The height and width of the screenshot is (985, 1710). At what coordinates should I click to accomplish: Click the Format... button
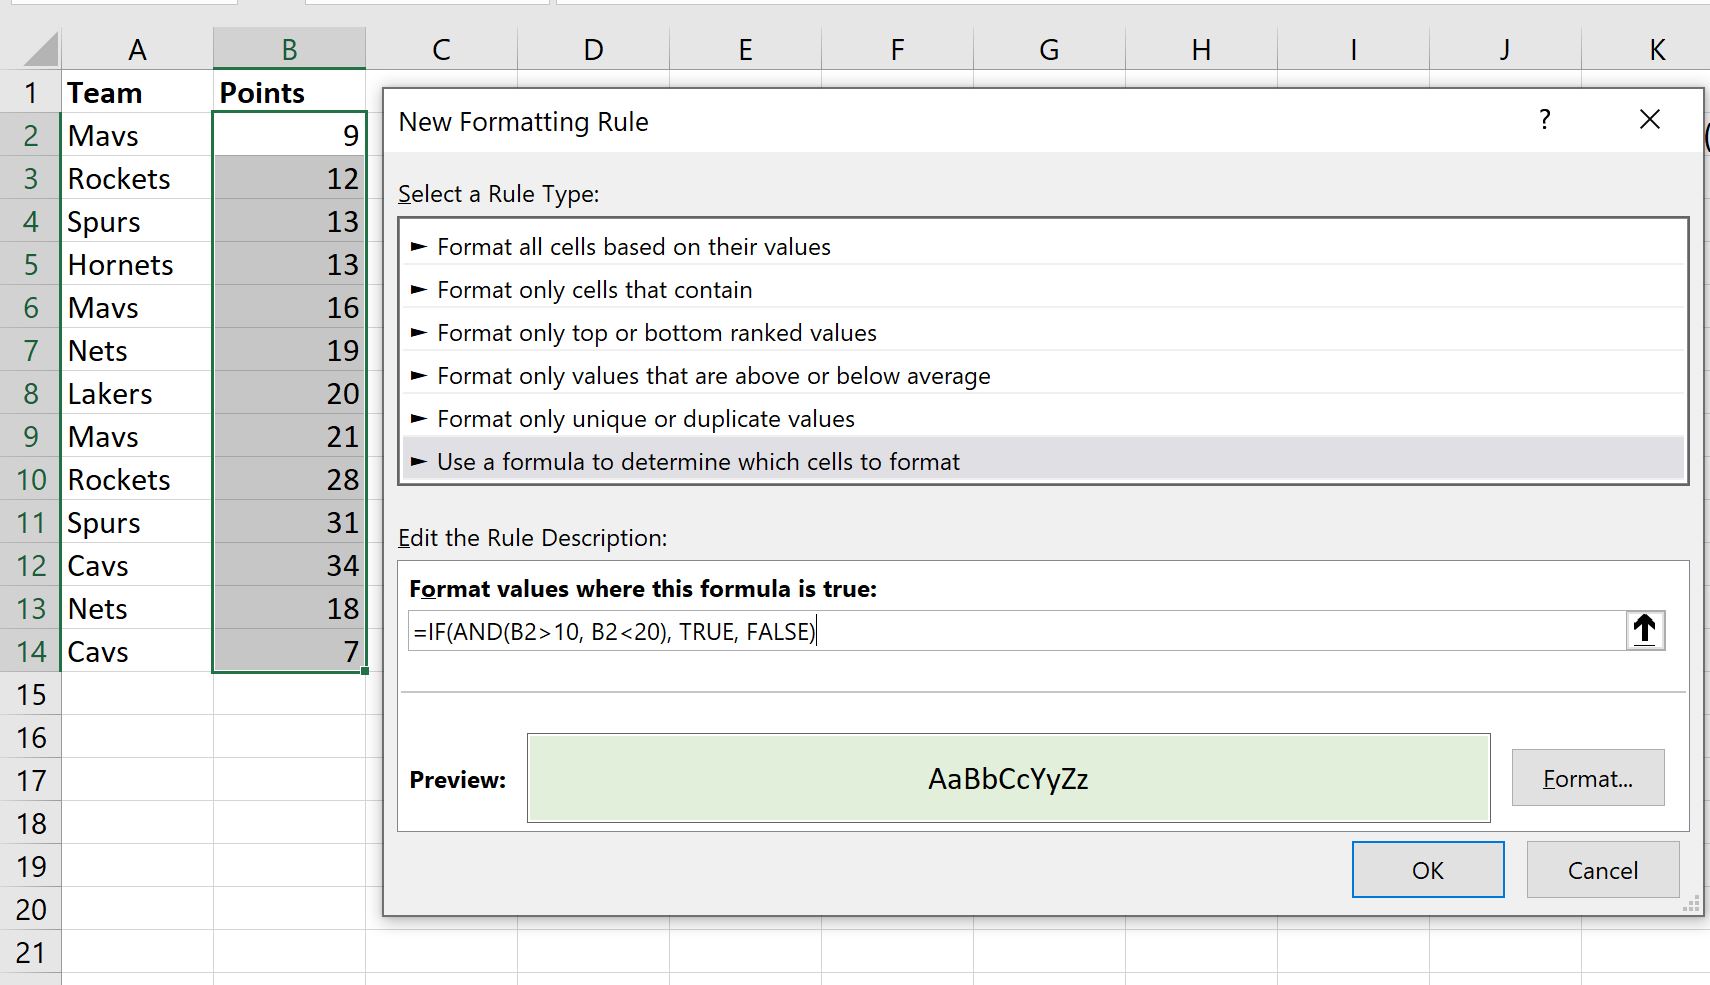coord(1588,778)
